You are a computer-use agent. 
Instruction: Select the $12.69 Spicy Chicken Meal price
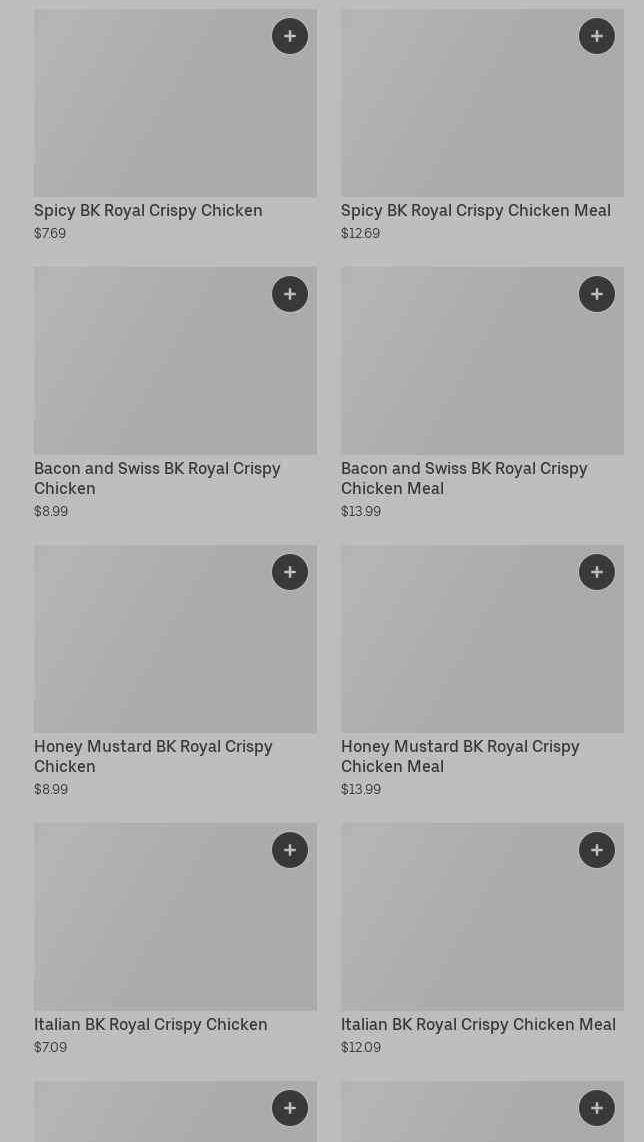(361, 234)
